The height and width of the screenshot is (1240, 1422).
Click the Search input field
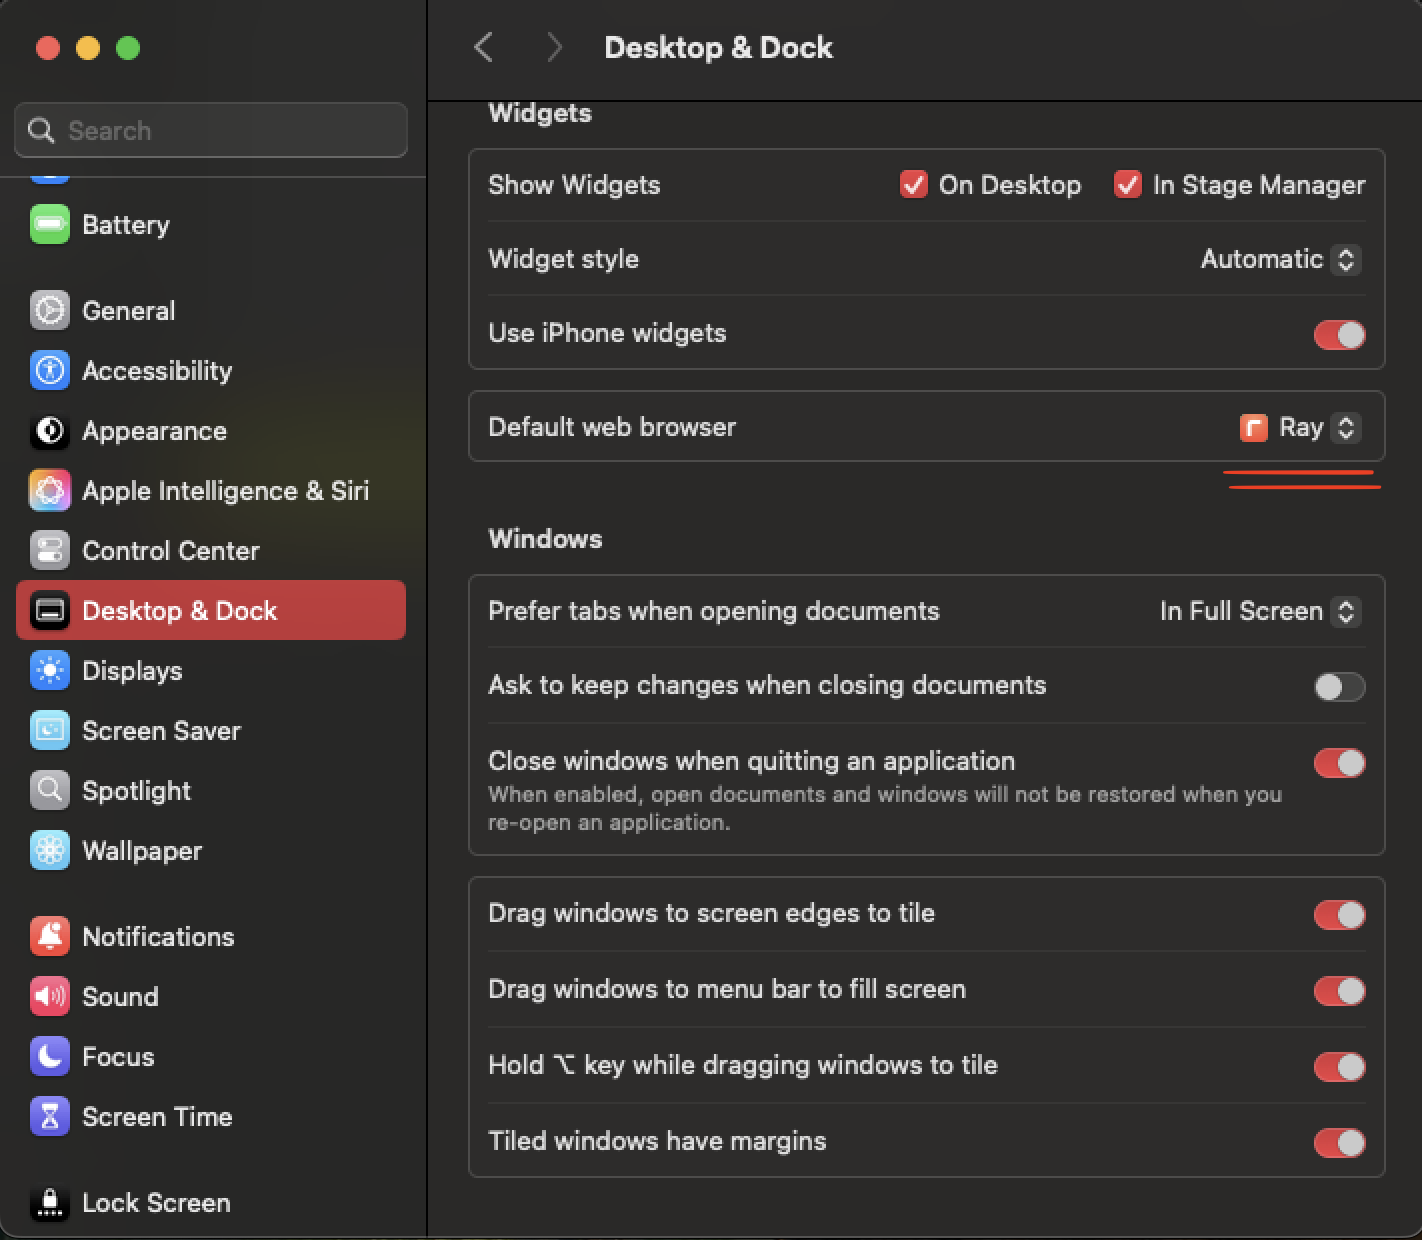click(211, 130)
